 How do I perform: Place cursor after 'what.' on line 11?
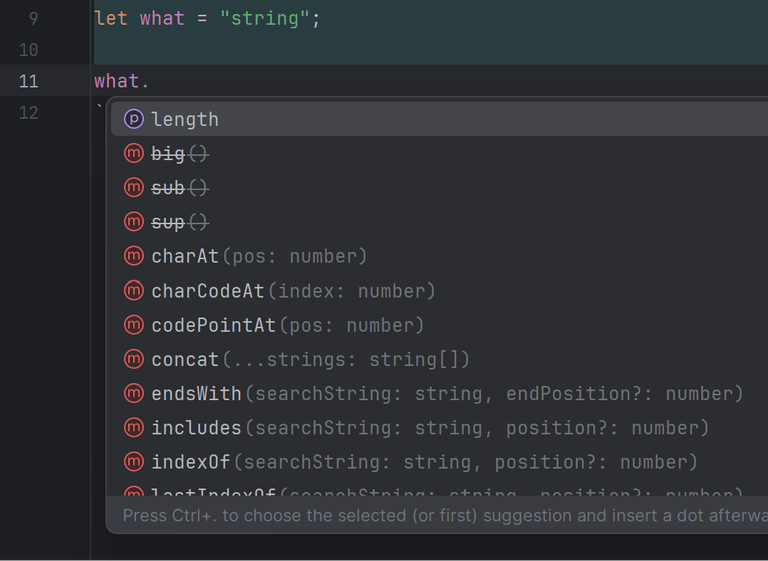(149, 81)
